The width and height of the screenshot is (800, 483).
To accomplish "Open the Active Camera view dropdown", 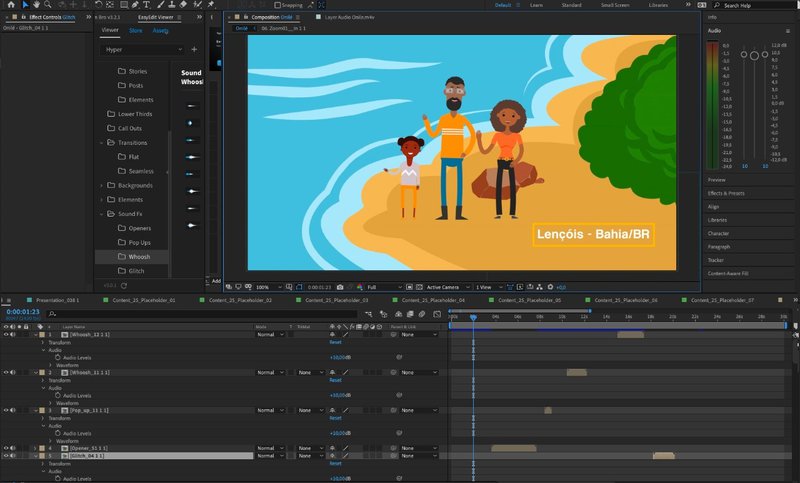I will (x=445, y=287).
